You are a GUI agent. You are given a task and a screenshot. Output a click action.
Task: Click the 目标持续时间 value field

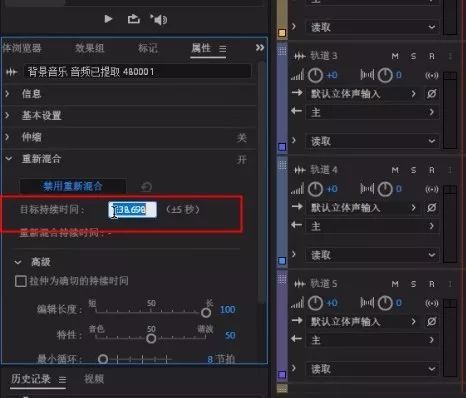[132, 210]
